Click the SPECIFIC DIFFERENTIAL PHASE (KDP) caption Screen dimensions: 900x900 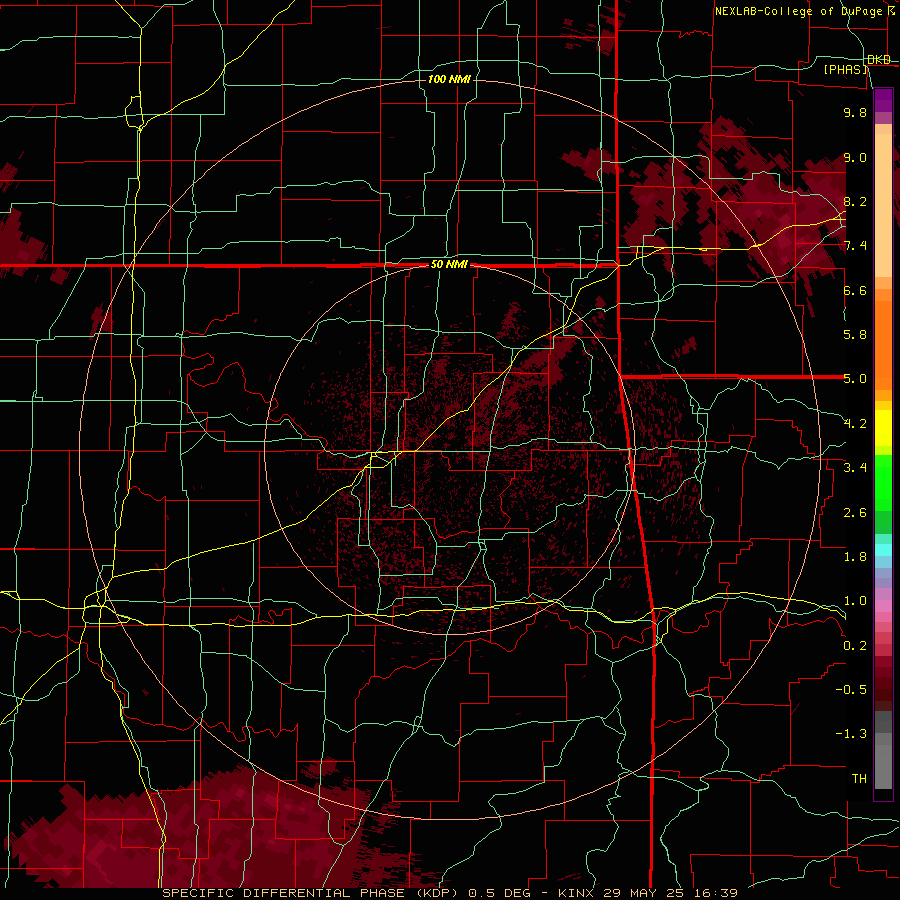click(x=312, y=893)
